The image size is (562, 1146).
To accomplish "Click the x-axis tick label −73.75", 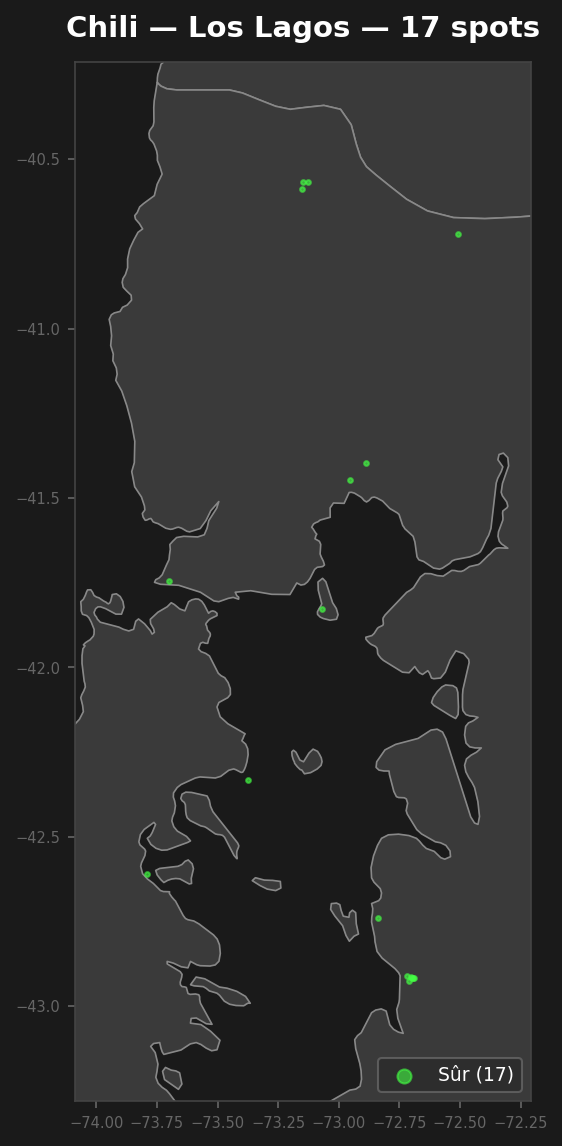I will (156, 1122).
